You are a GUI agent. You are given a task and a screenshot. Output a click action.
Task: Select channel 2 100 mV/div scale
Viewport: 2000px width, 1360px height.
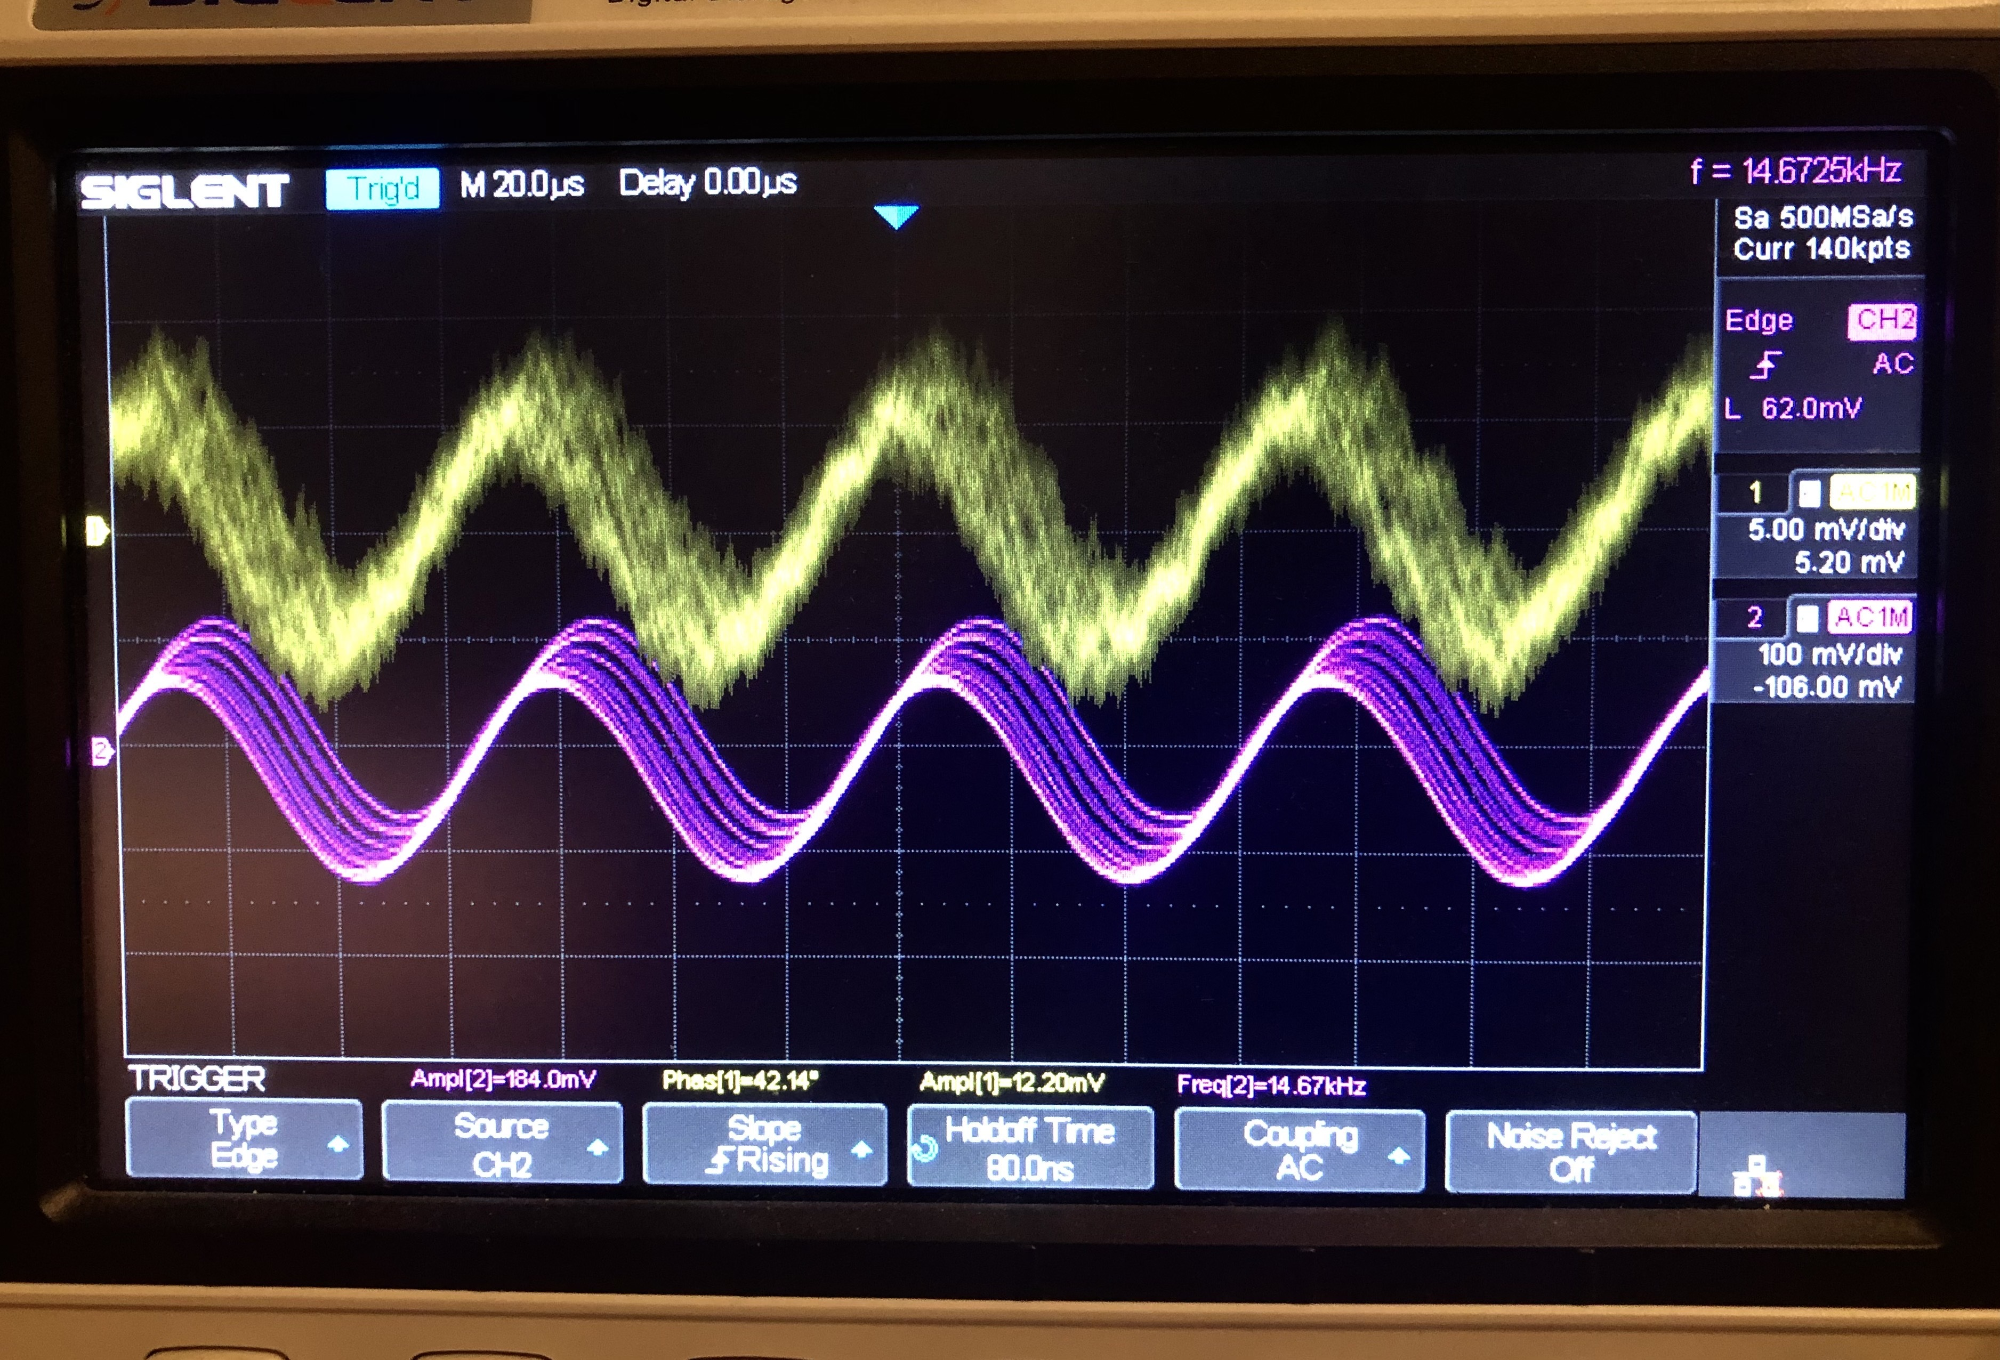point(1829,655)
